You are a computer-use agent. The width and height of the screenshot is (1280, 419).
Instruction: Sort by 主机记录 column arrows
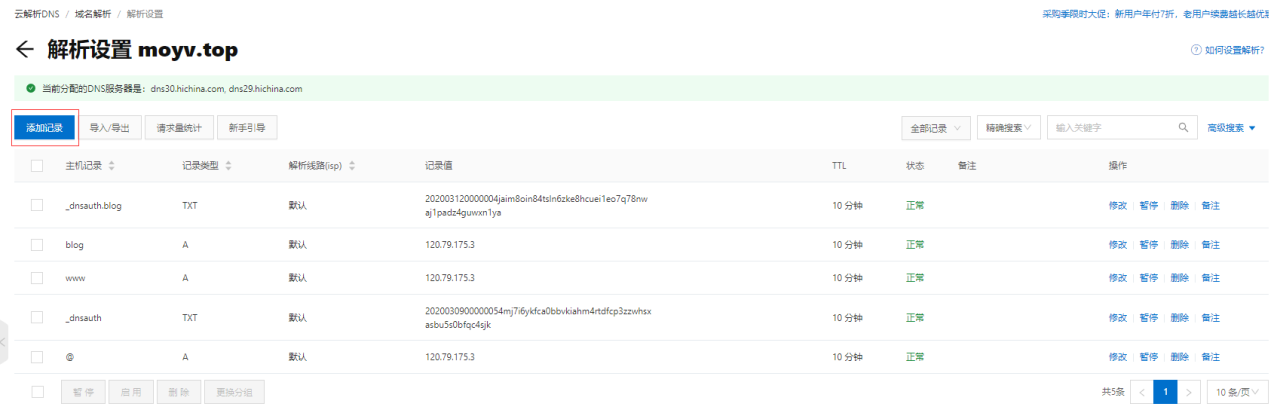[111, 166]
